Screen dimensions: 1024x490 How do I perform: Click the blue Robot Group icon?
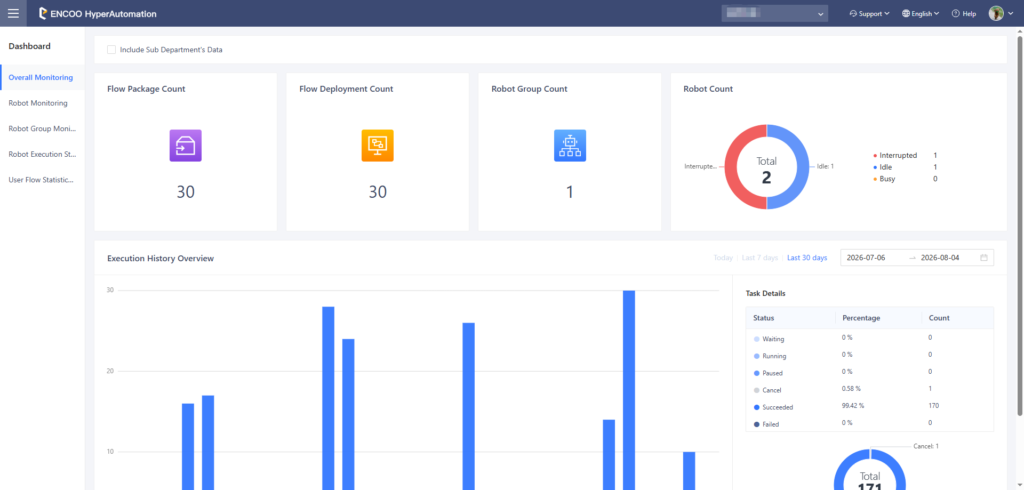pyautogui.click(x=569, y=145)
